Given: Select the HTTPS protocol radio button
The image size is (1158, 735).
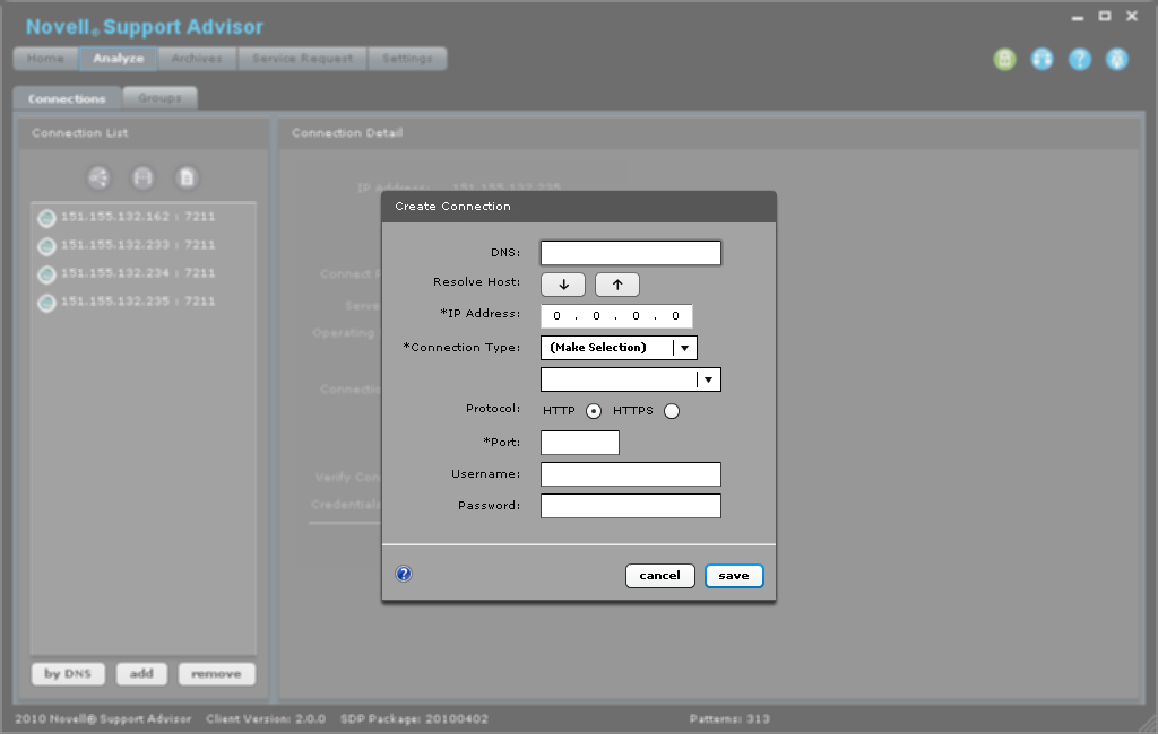Looking at the screenshot, I should point(671,411).
